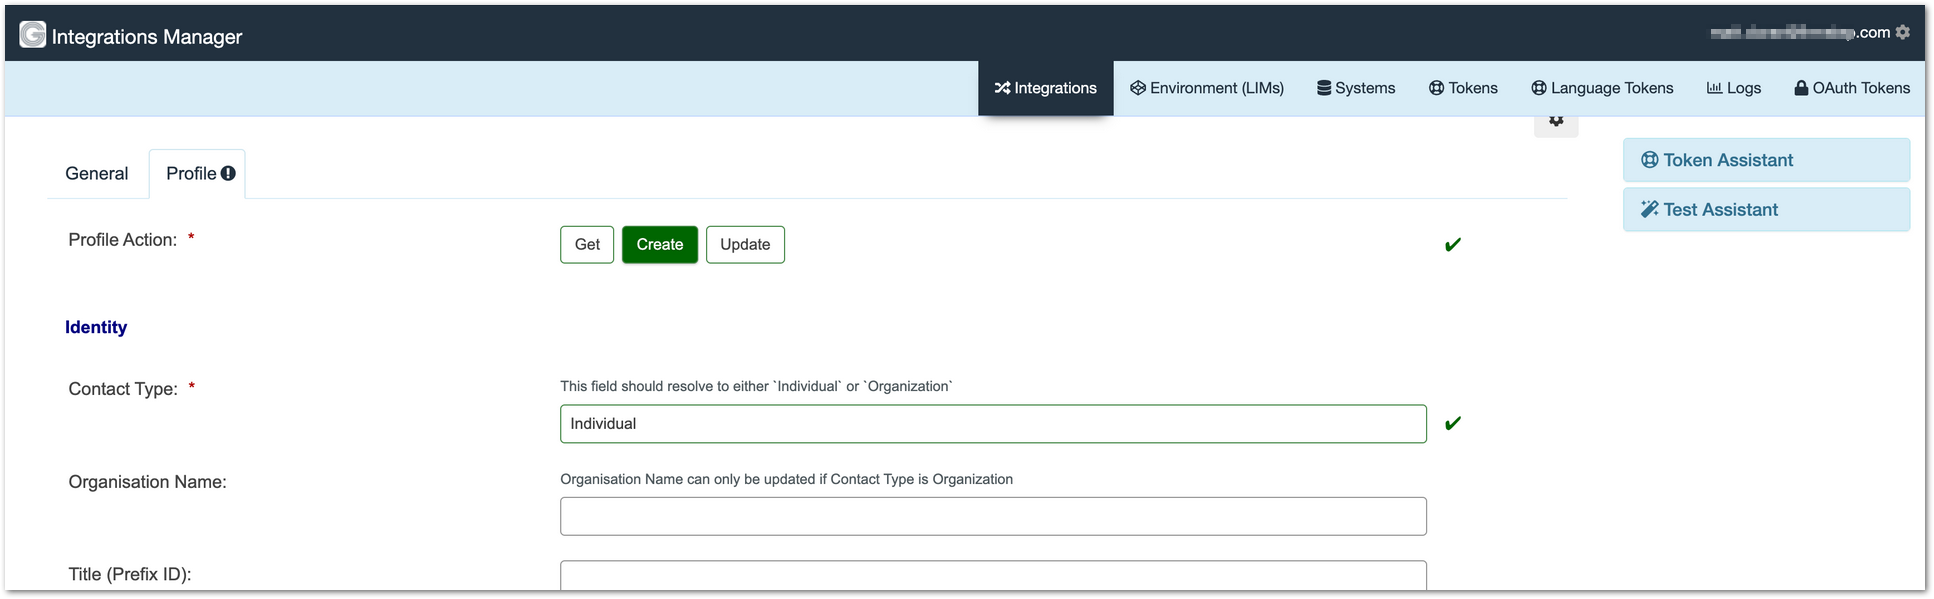Click the Integrations Manager logo icon
1934x599 pixels.
point(33,35)
